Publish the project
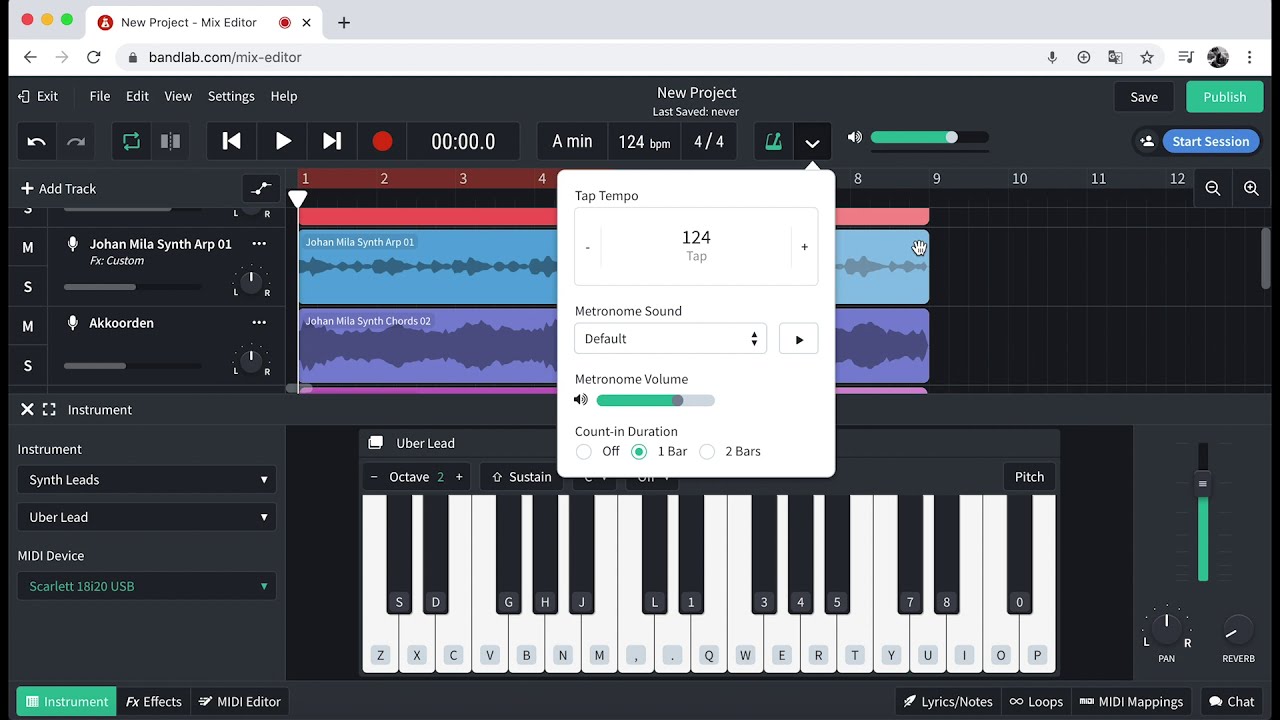The image size is (1280, 720). 1225,97
